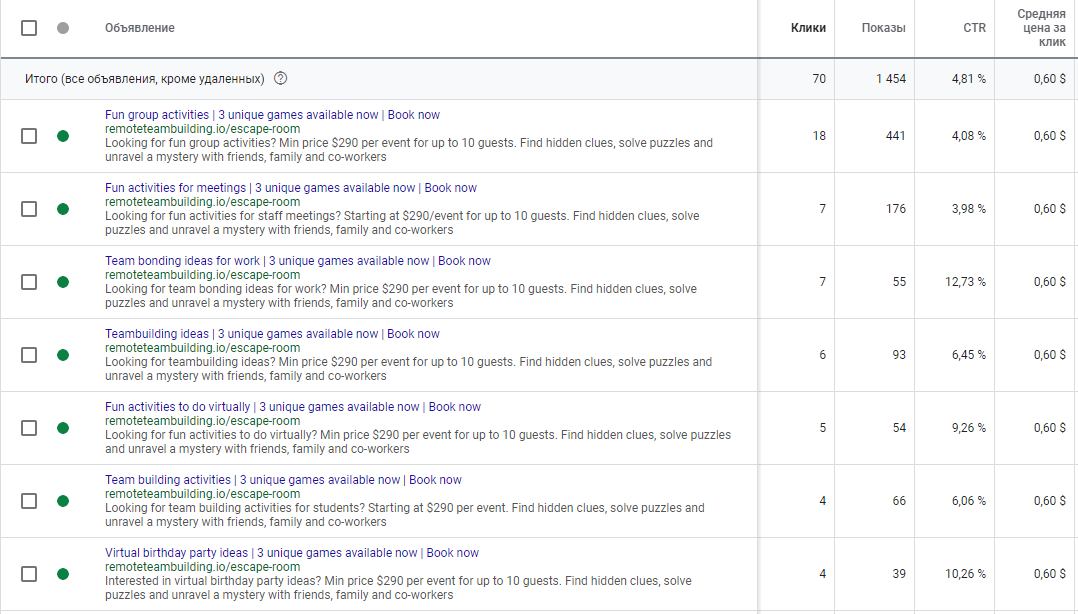Click green status dot of 'Team building activities' ad
The height and width of the screenshot is (614, 1078).
(63, 501)
